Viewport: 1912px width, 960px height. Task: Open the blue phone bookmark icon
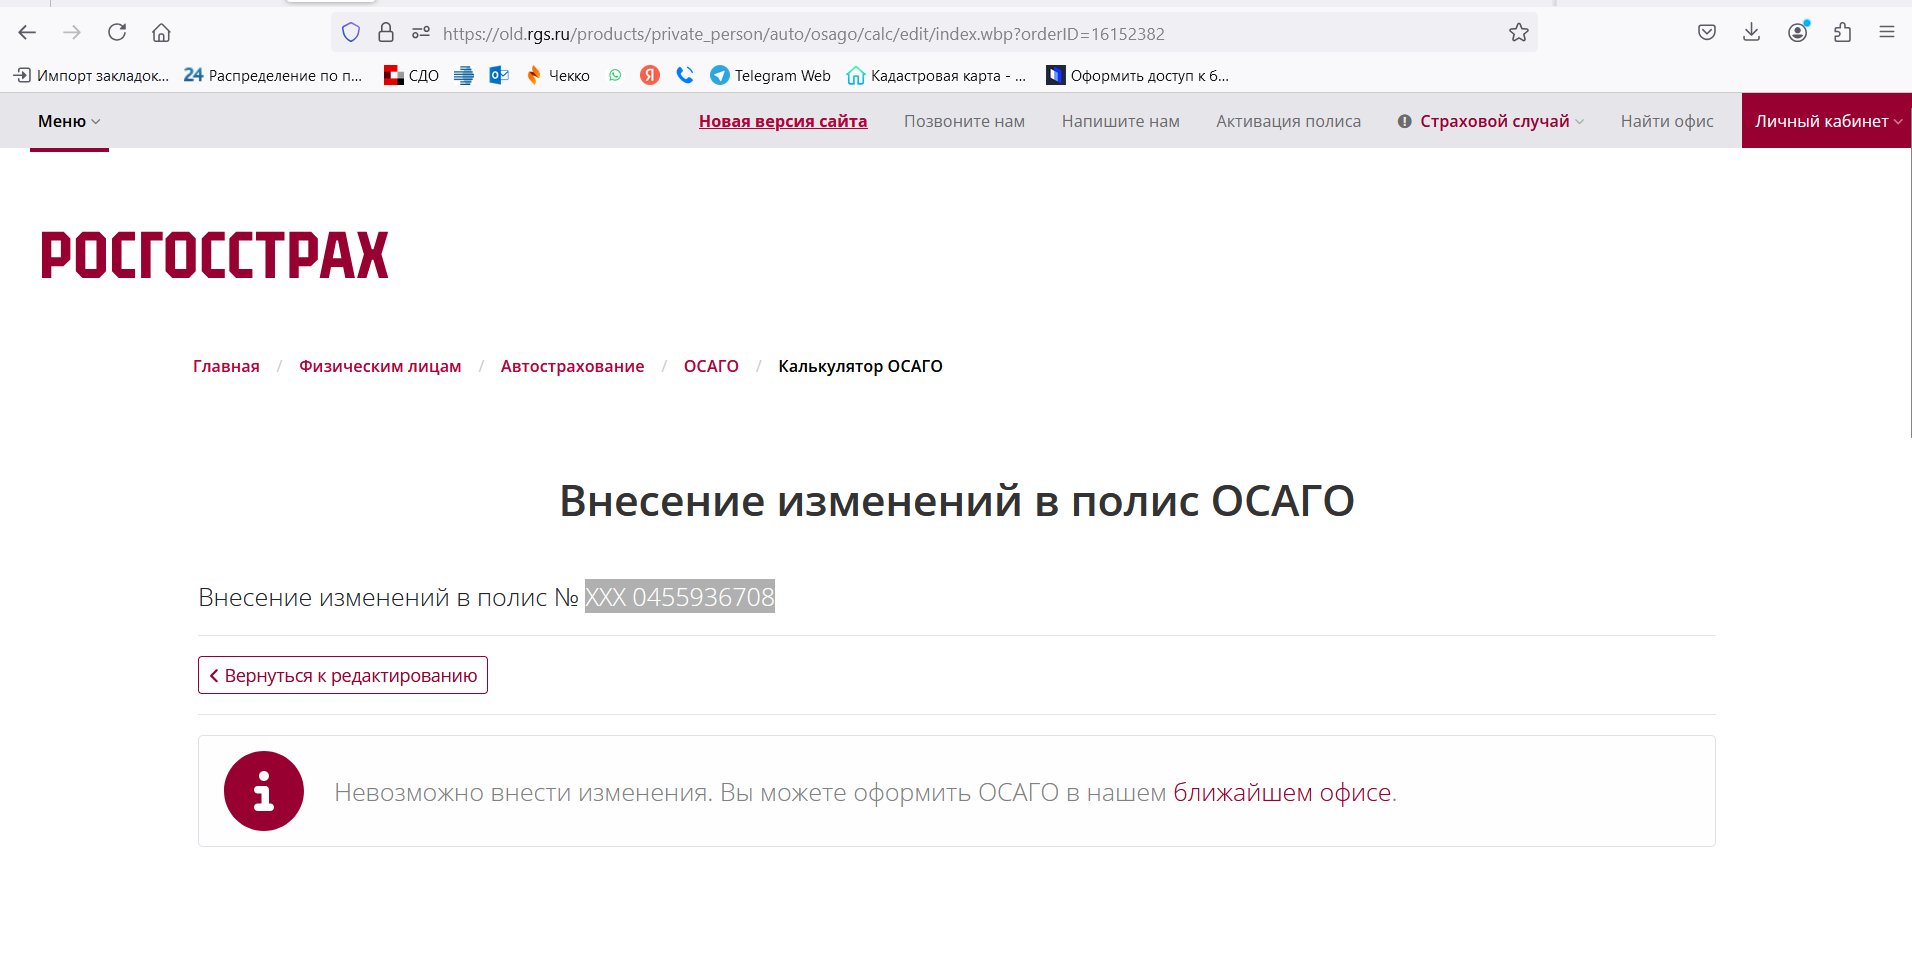[x=685, y=75]
